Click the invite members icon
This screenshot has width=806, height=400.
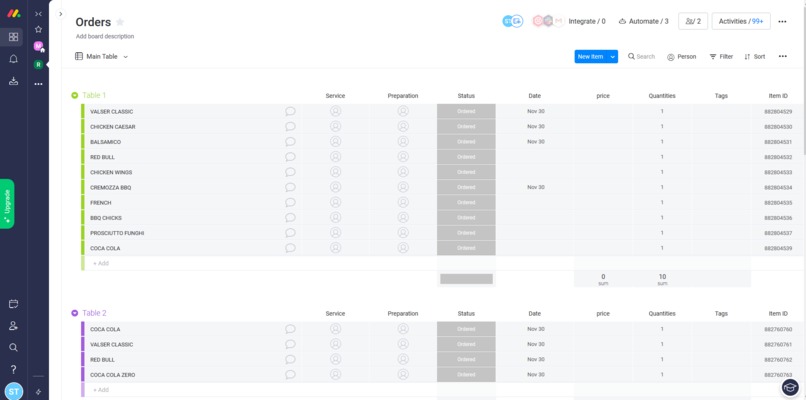coord(13,326)
